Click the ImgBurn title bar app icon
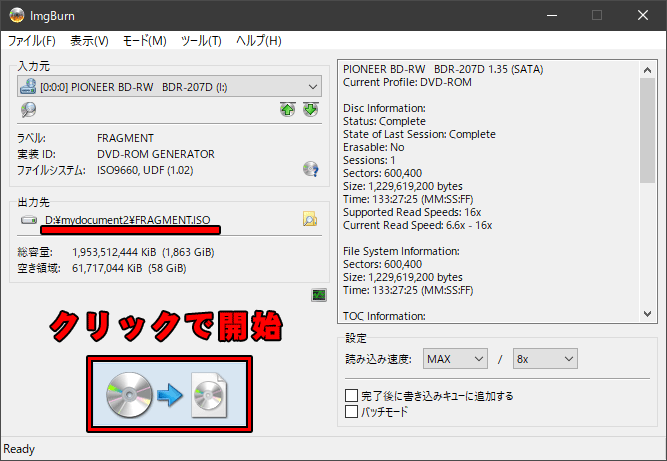The width and height of the screenshot is (667, 461). click(x=17, y=15)
